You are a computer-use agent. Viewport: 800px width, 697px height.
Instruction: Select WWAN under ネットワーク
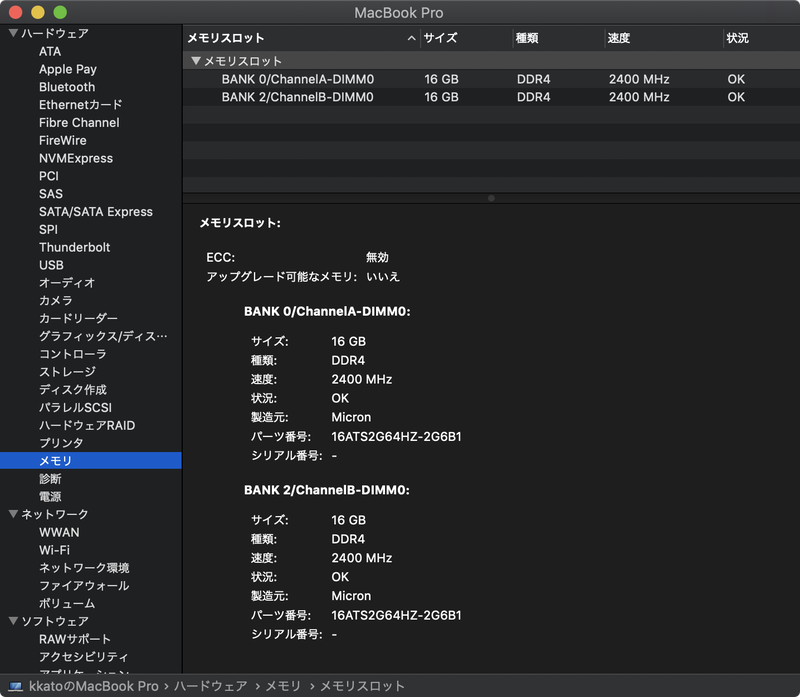[59, 532]
